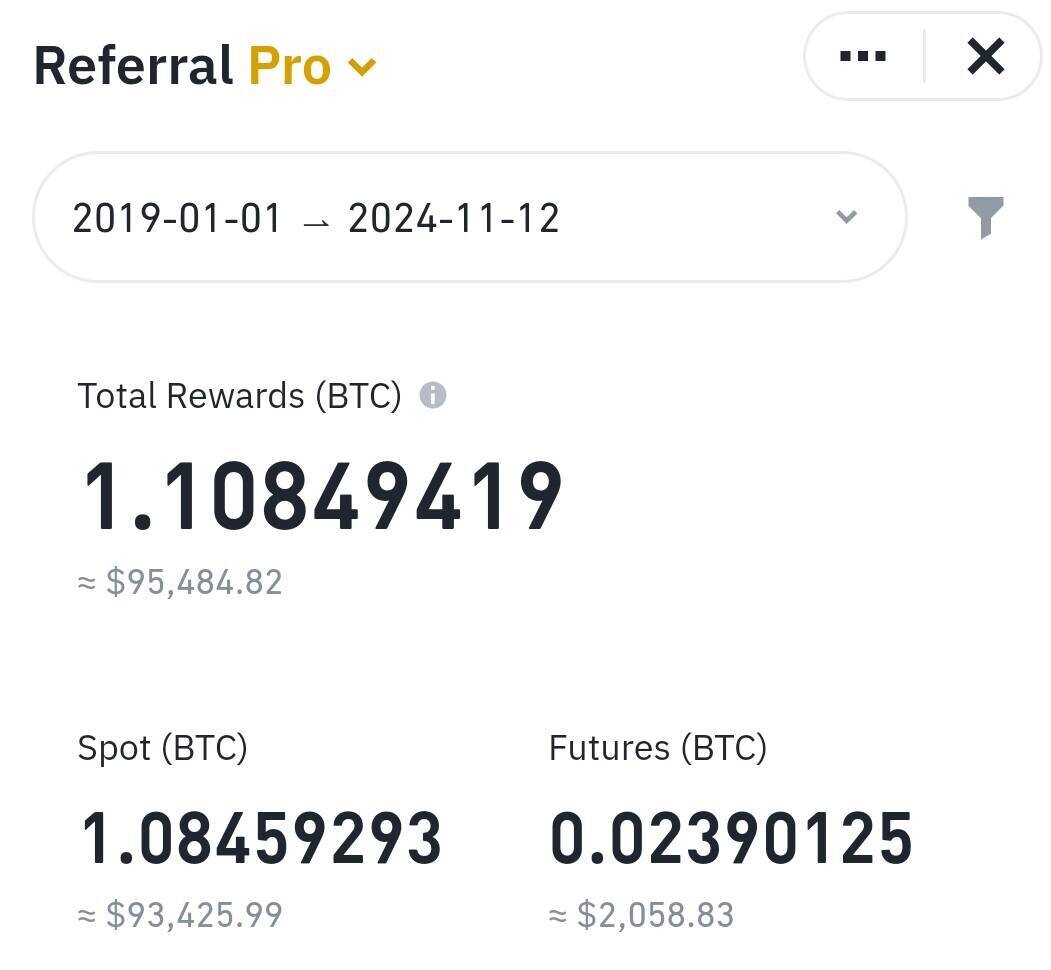Select the start date 2019-01-01

coord(177,218)
